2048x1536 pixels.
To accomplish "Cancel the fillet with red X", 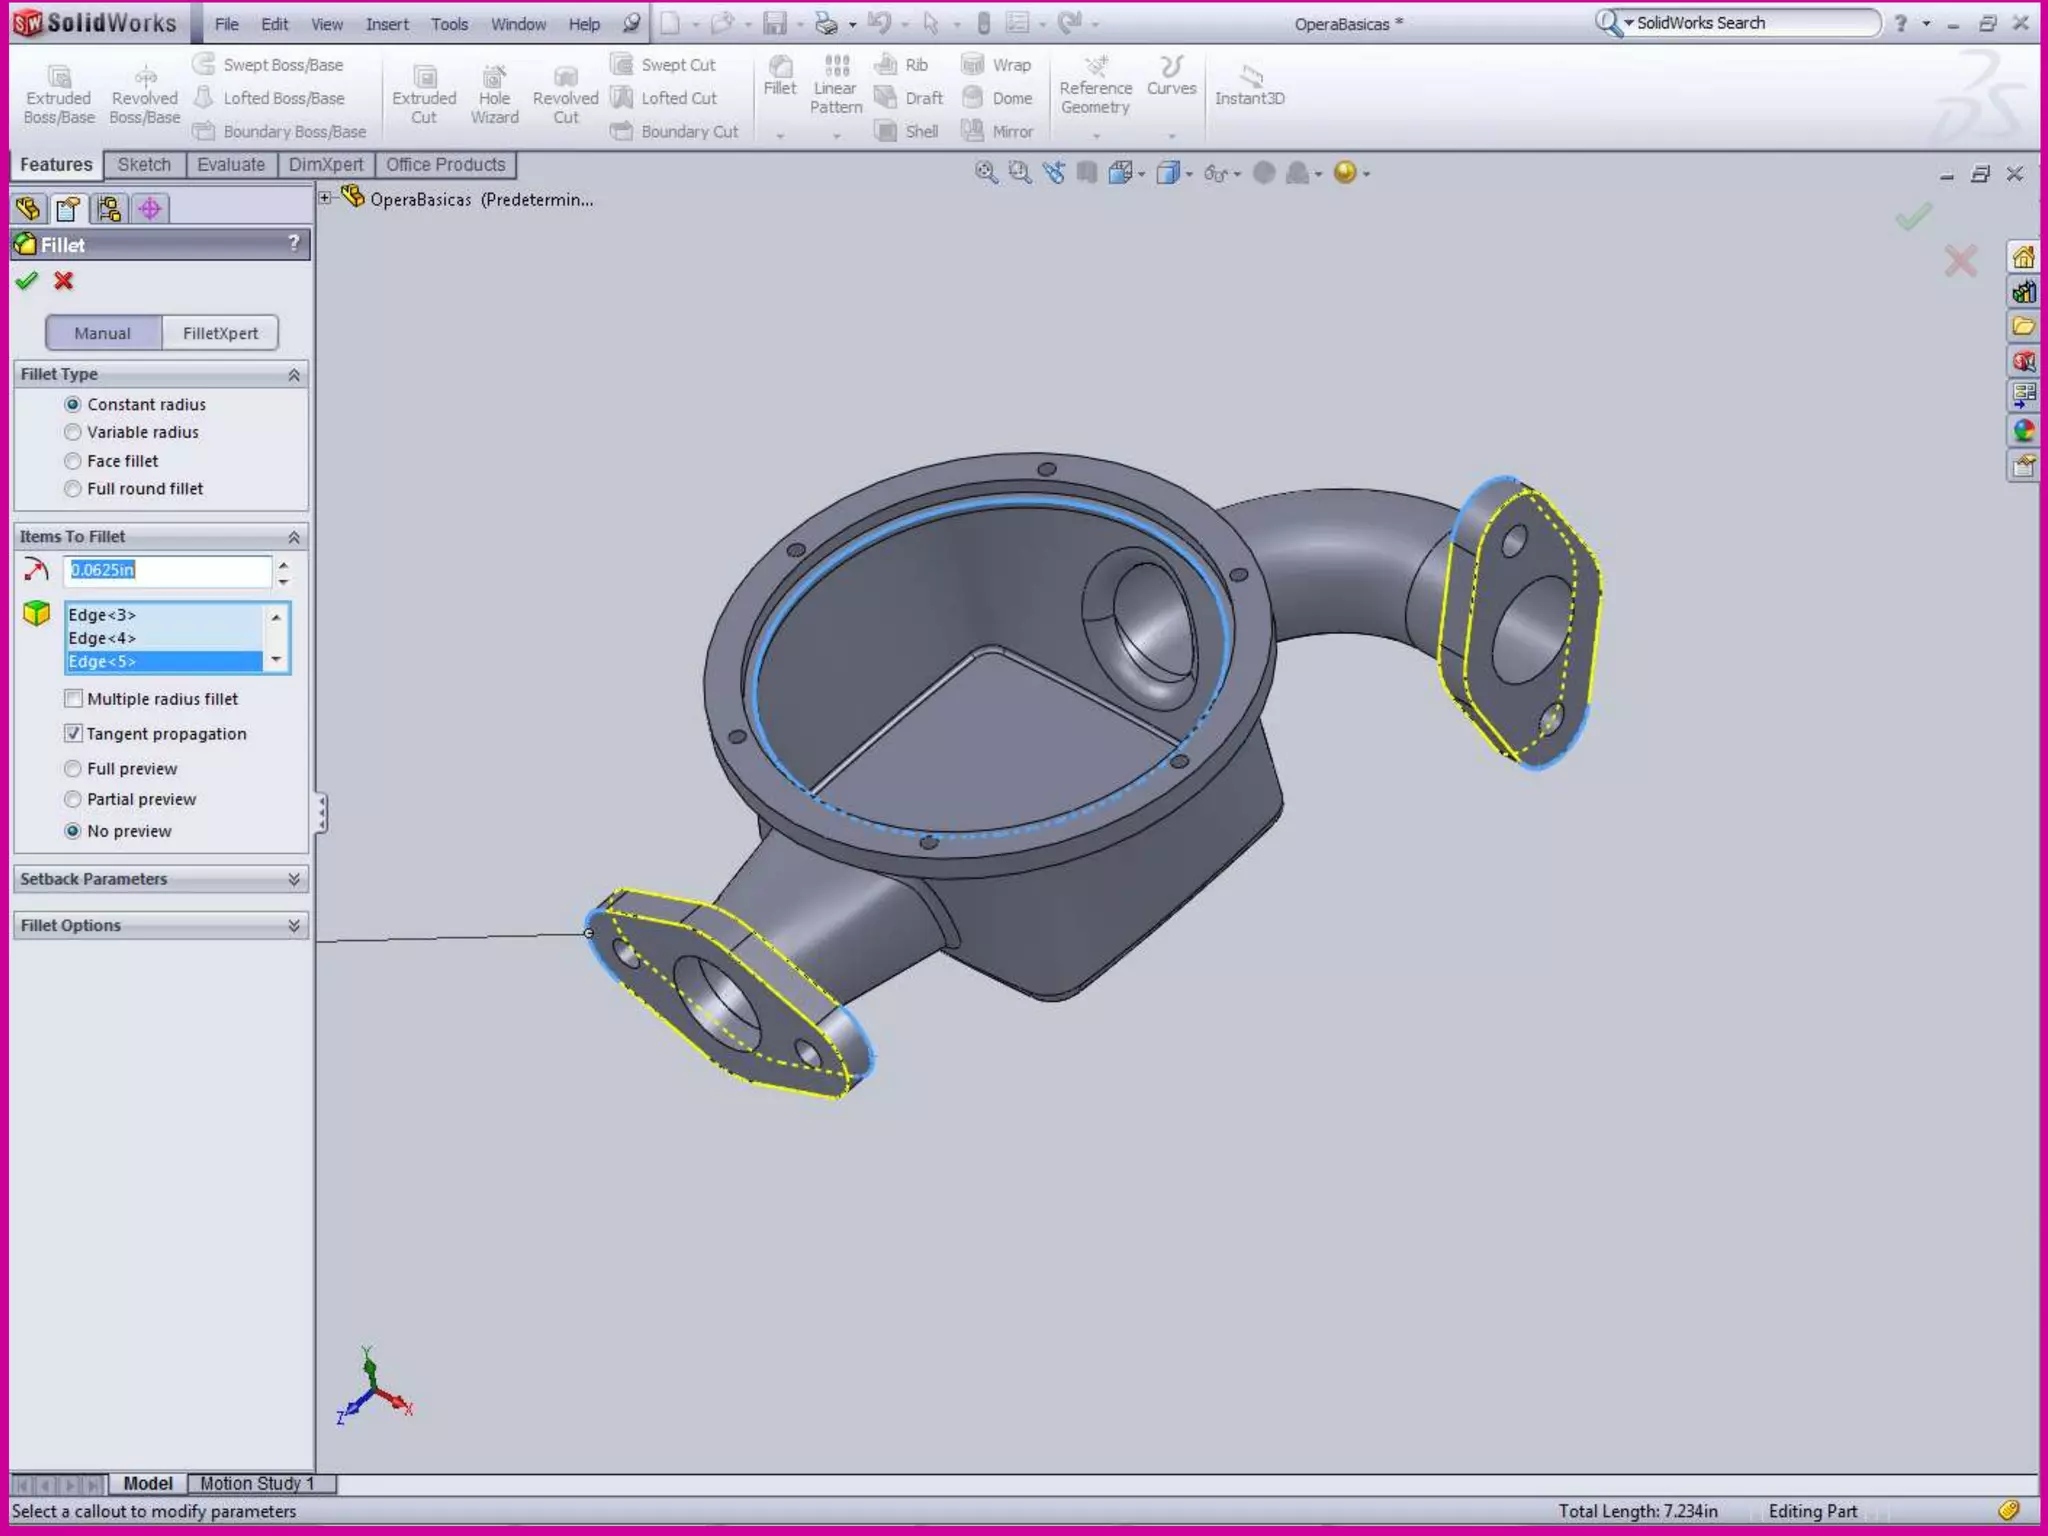I will [64, 281].
